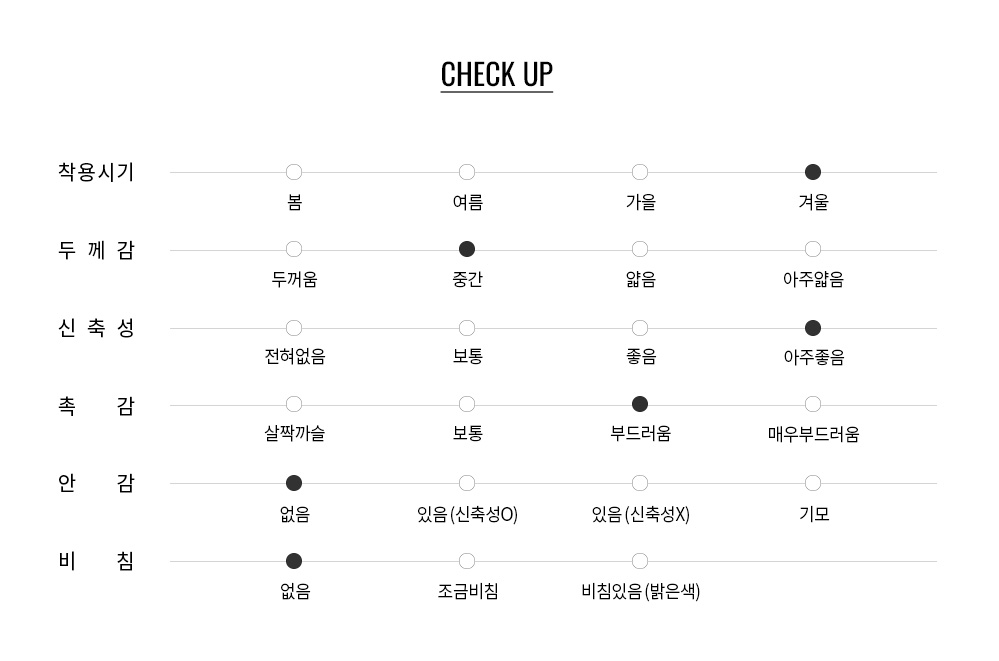Select 살짝까슬 texture option
This screenshot has width=999, height=661.
[294, 404]
